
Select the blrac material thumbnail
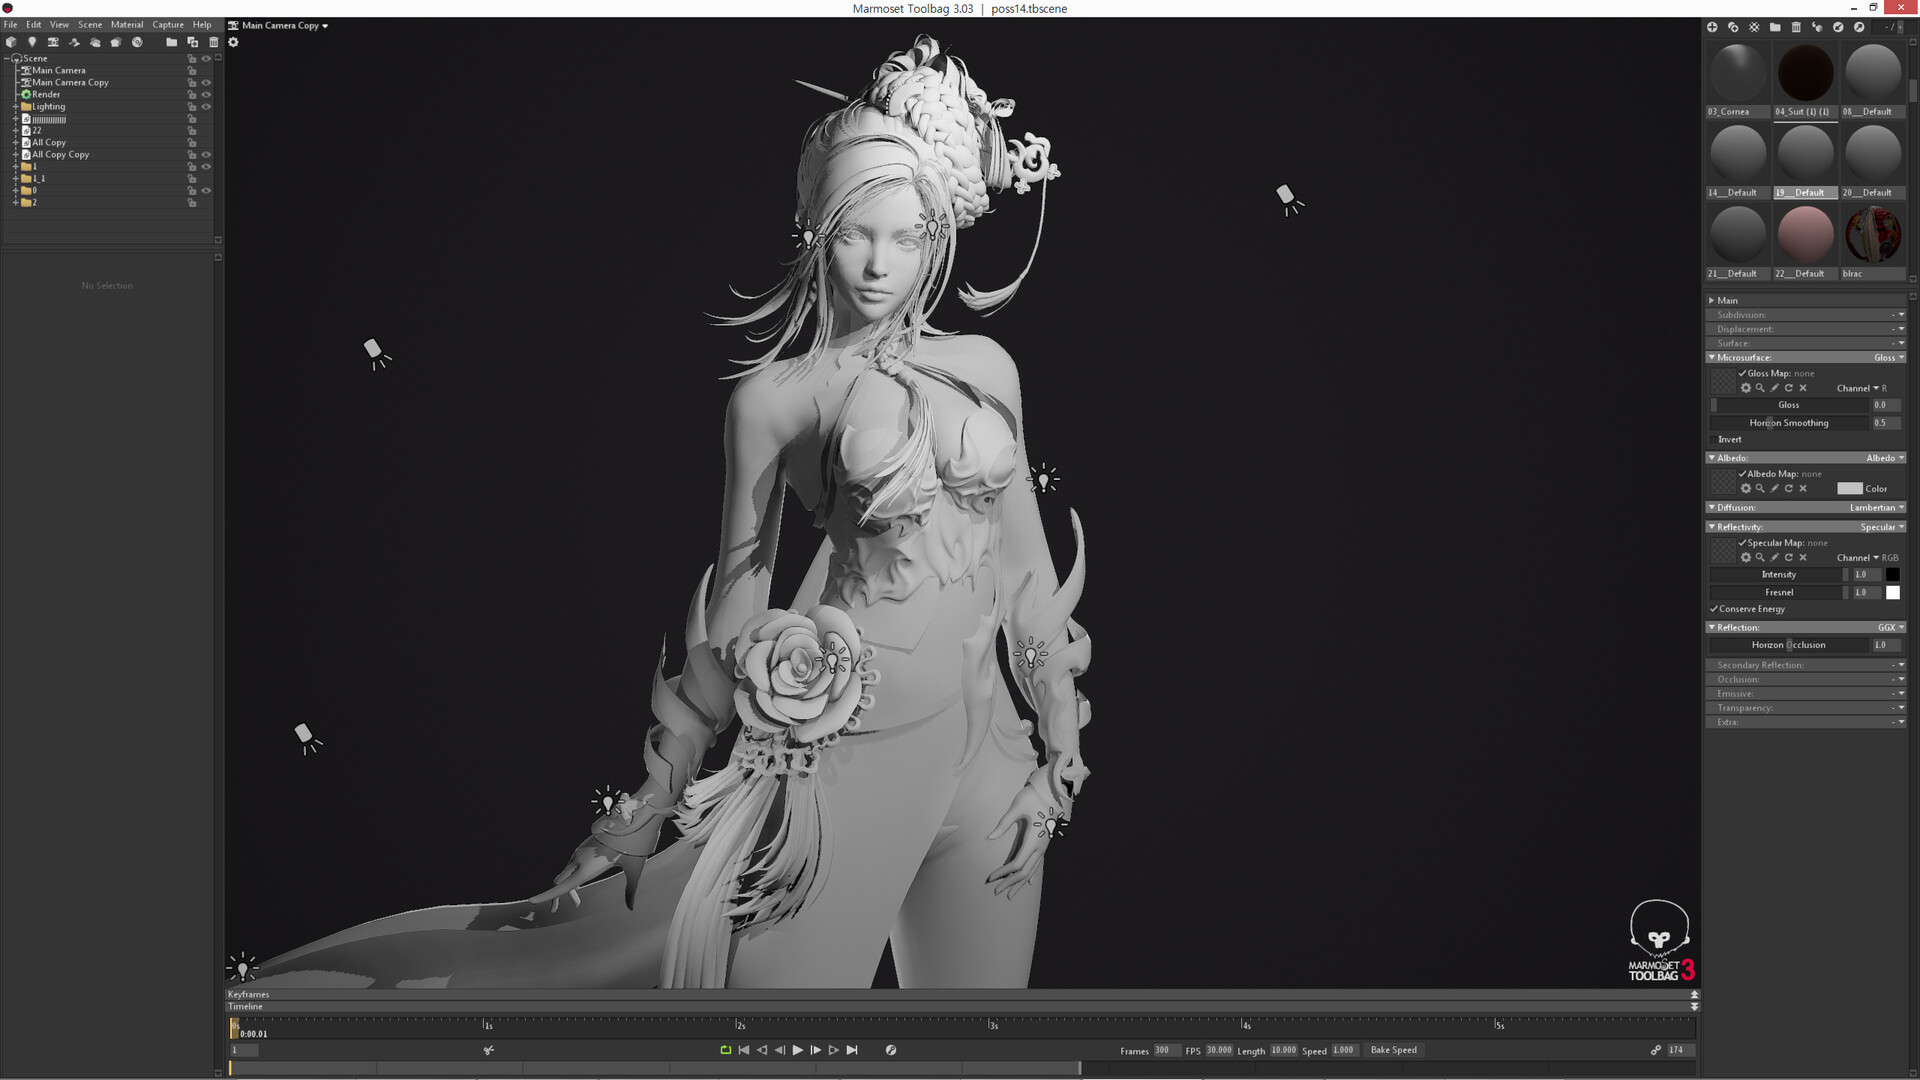[x=1872, y=235]
